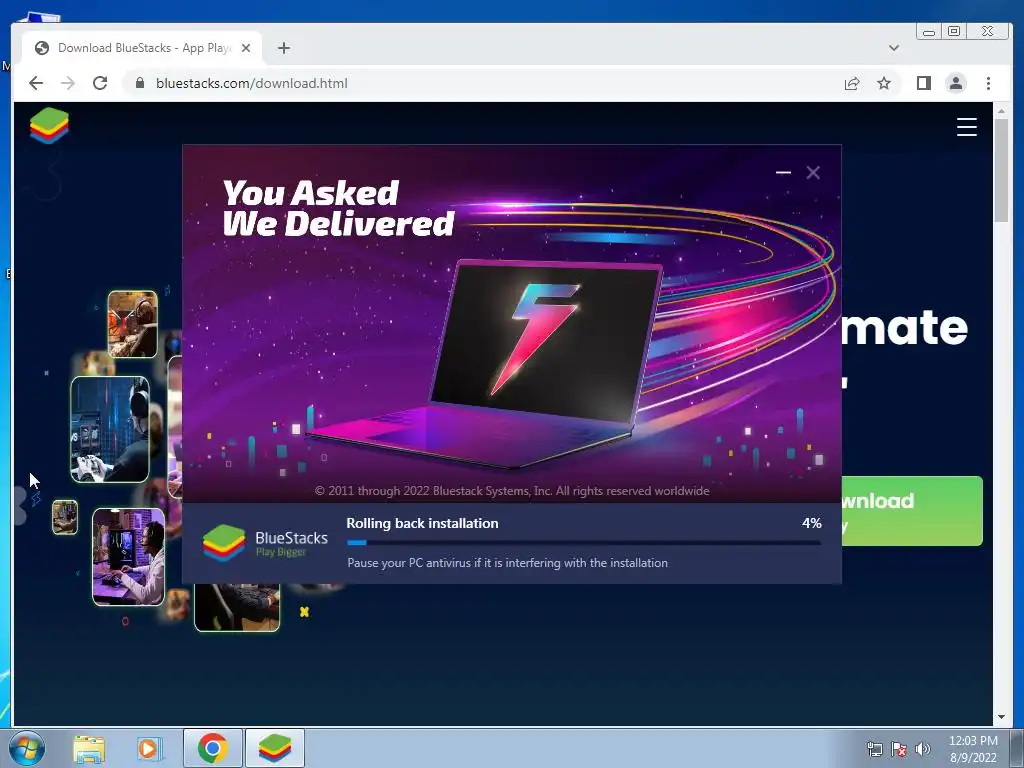1024x768 pixels.
Task: Click the share page icon in Chrome
Action: coord(852,84)
